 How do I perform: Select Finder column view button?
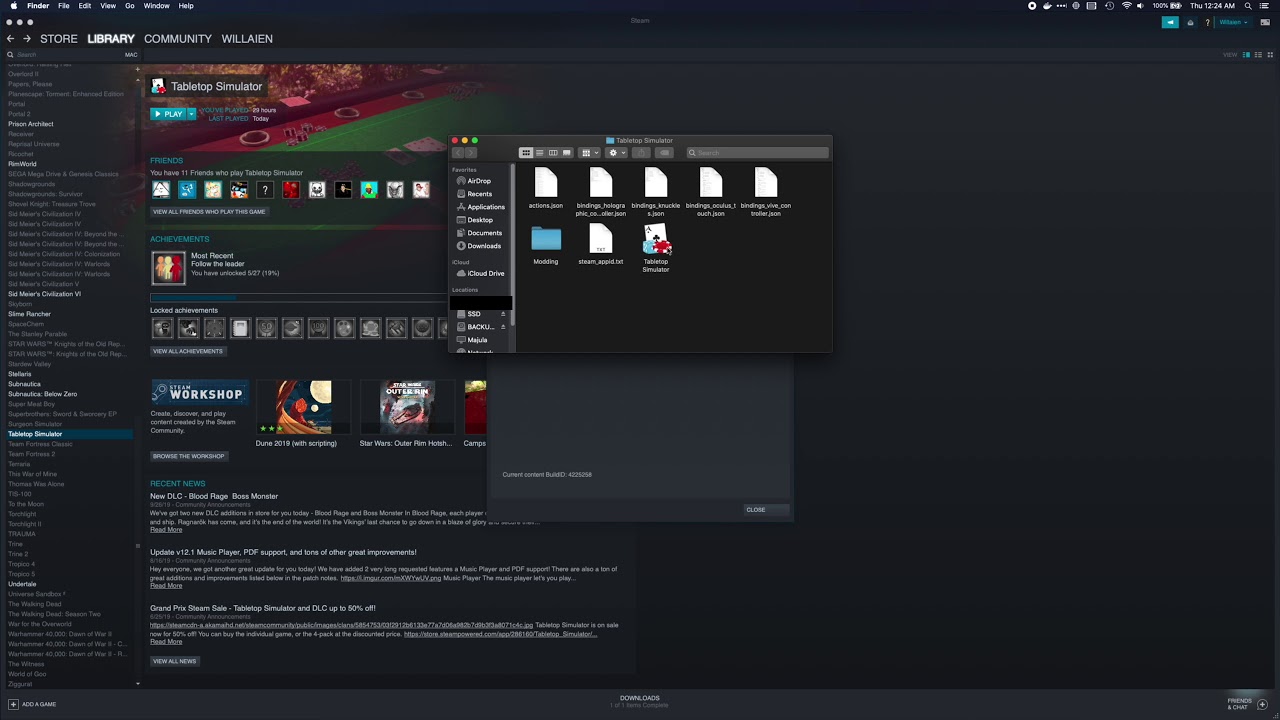pyautogui.click(x=553, y=153)
